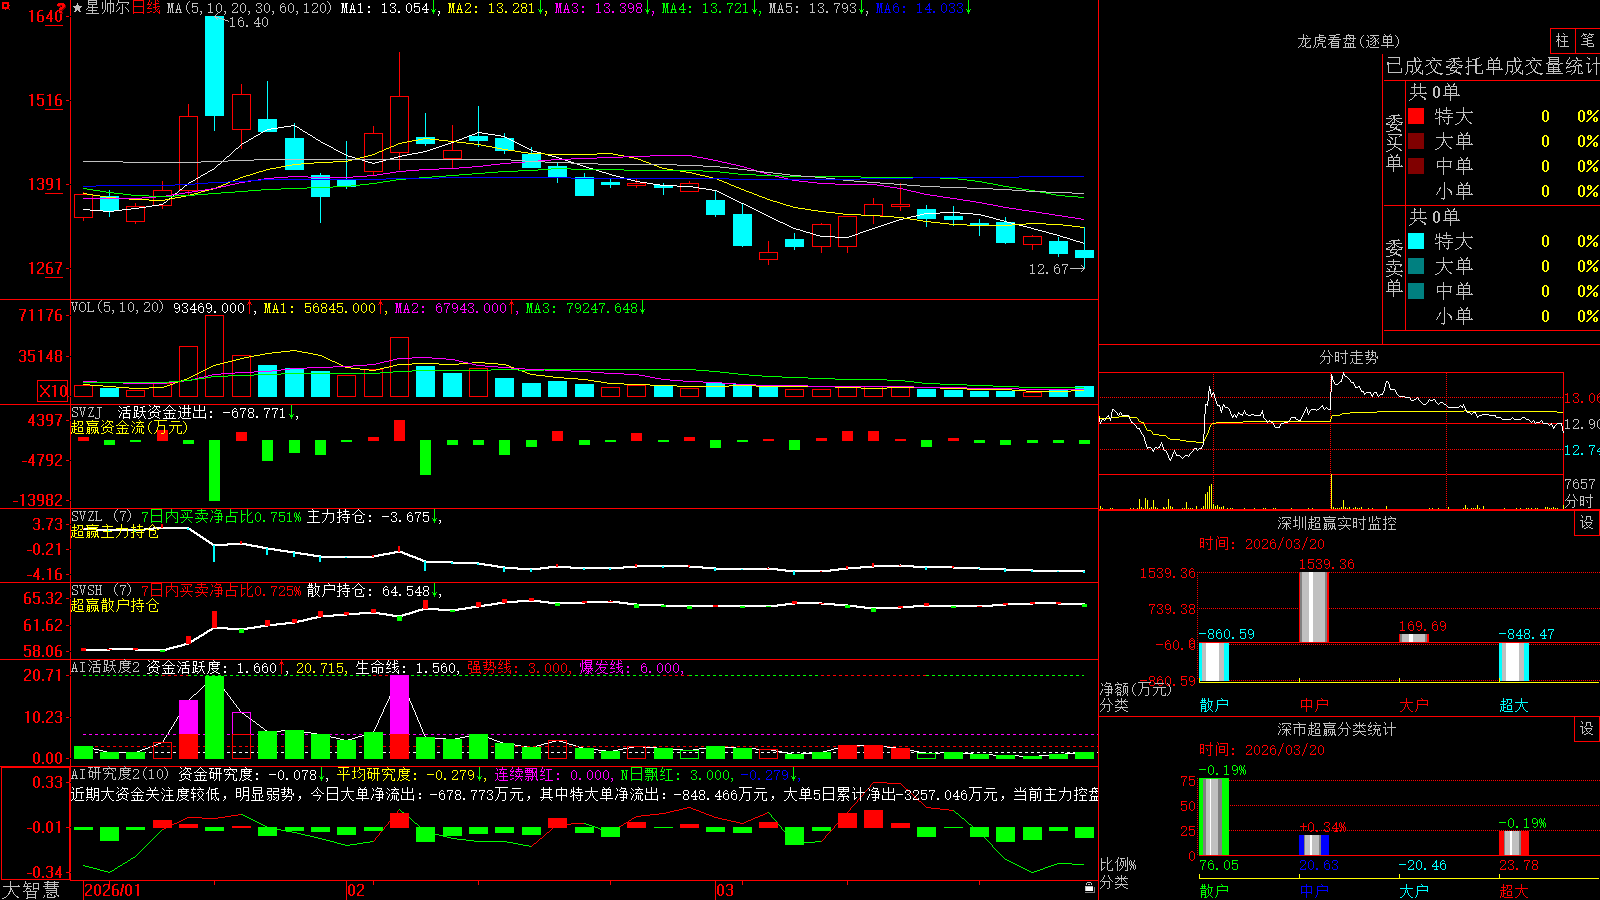Select the 龙虎看盘(逐单) panel title

[1348, 41]
